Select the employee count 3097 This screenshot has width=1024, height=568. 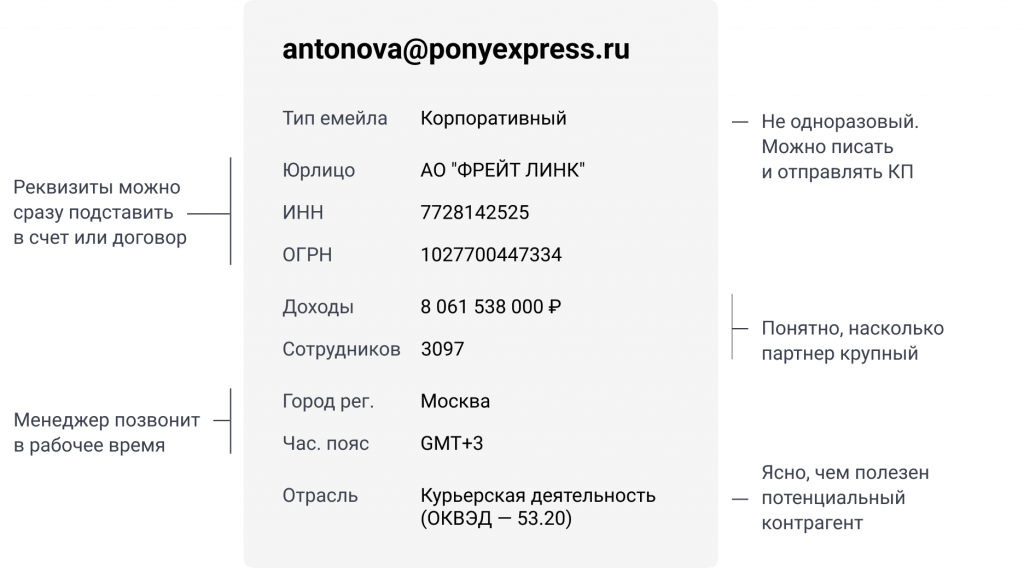coord(442,349)
